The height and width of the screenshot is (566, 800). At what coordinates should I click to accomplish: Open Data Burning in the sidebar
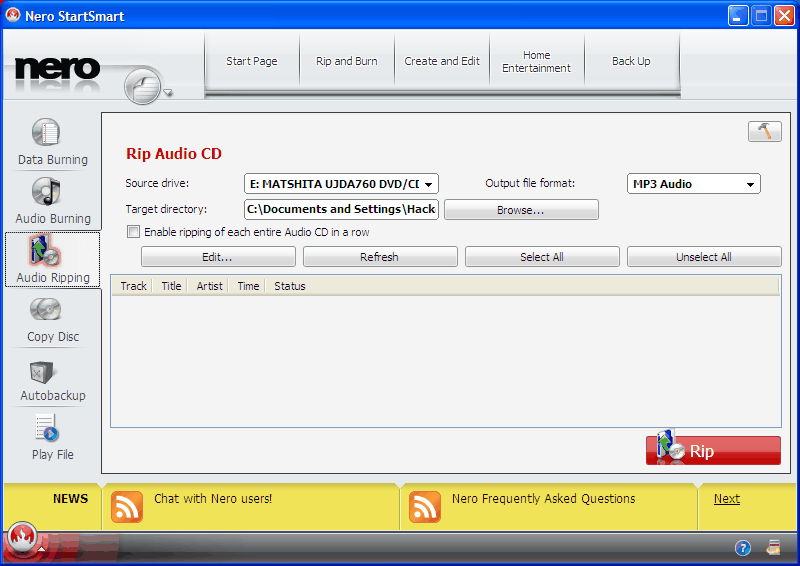click(x=53, y=141)
